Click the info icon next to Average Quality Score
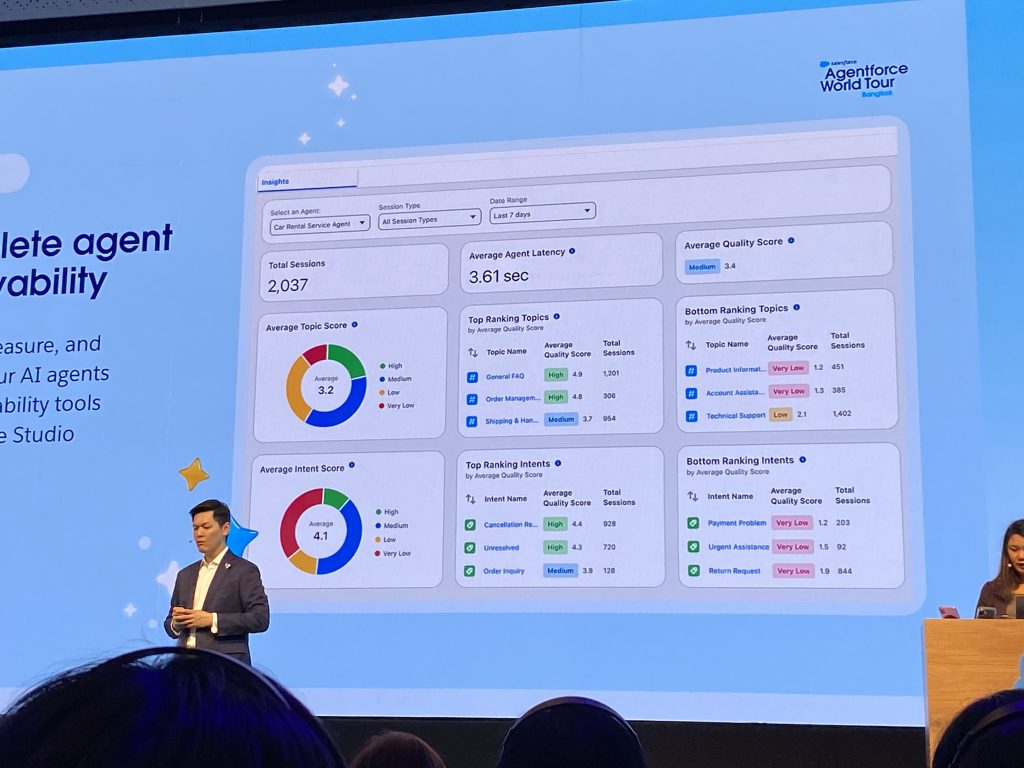Screen dimensions: 1024x768 click(791, 241)
